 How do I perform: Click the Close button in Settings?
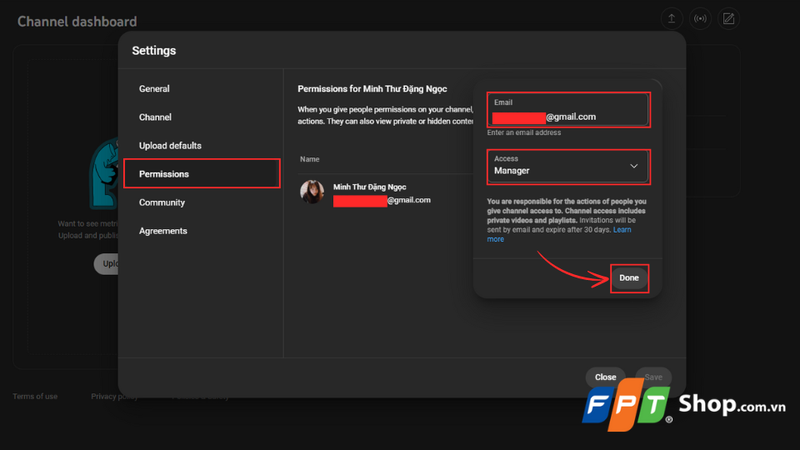pyautogui.click(x=605, y=377)
